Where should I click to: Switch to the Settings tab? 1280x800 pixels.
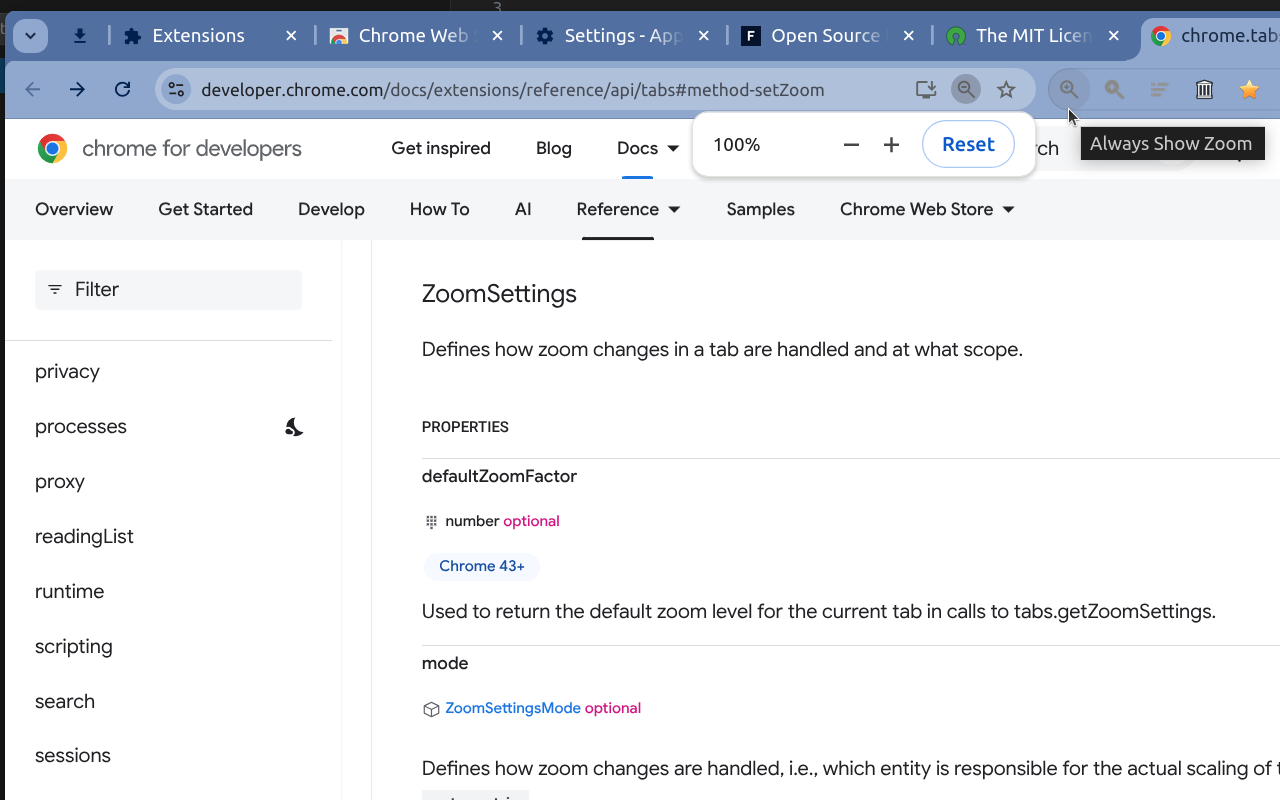click(x=622, y=36)
